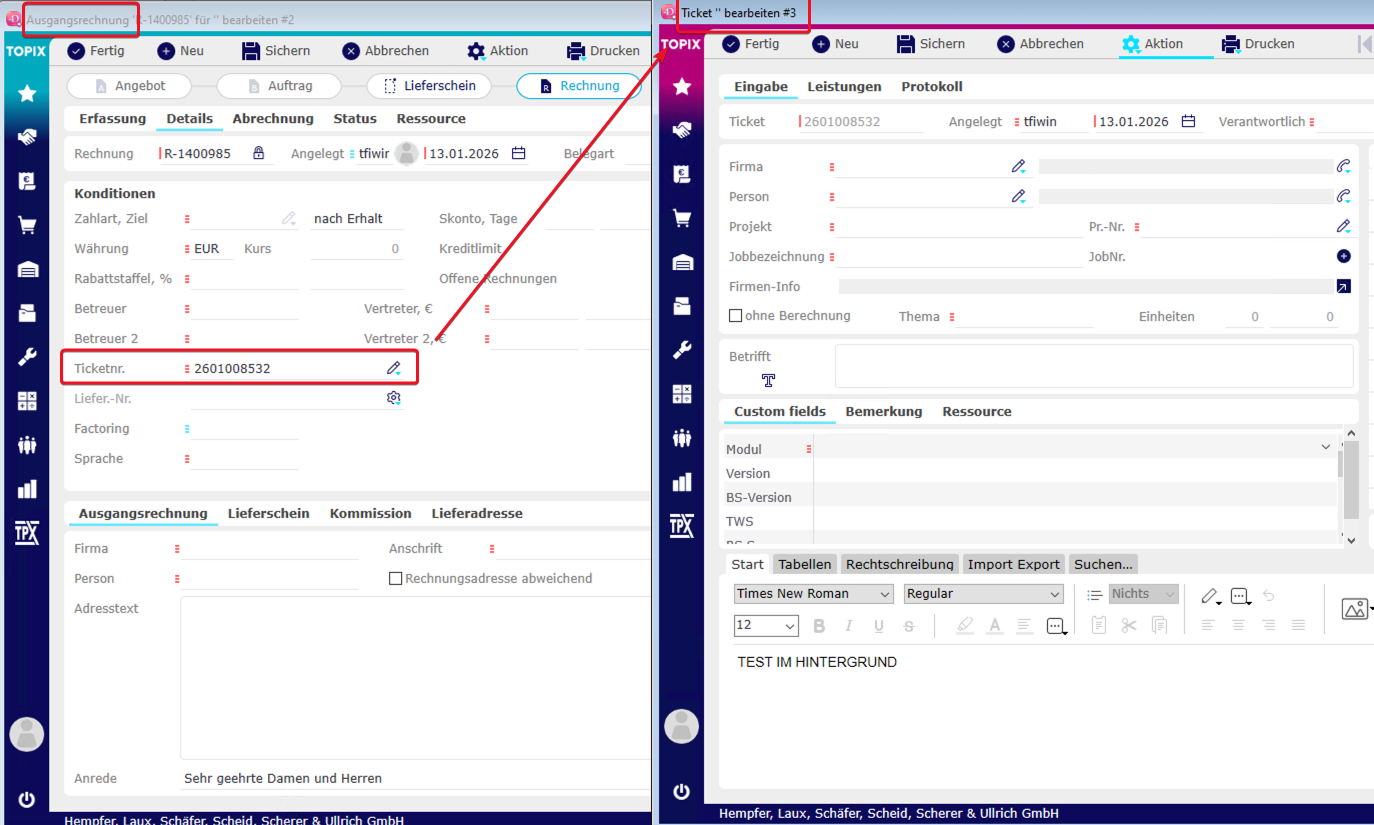This screenshot has height=825, width=1374.
Task: Open Drucken menu in ticket window
Action: coord(1258,44)
